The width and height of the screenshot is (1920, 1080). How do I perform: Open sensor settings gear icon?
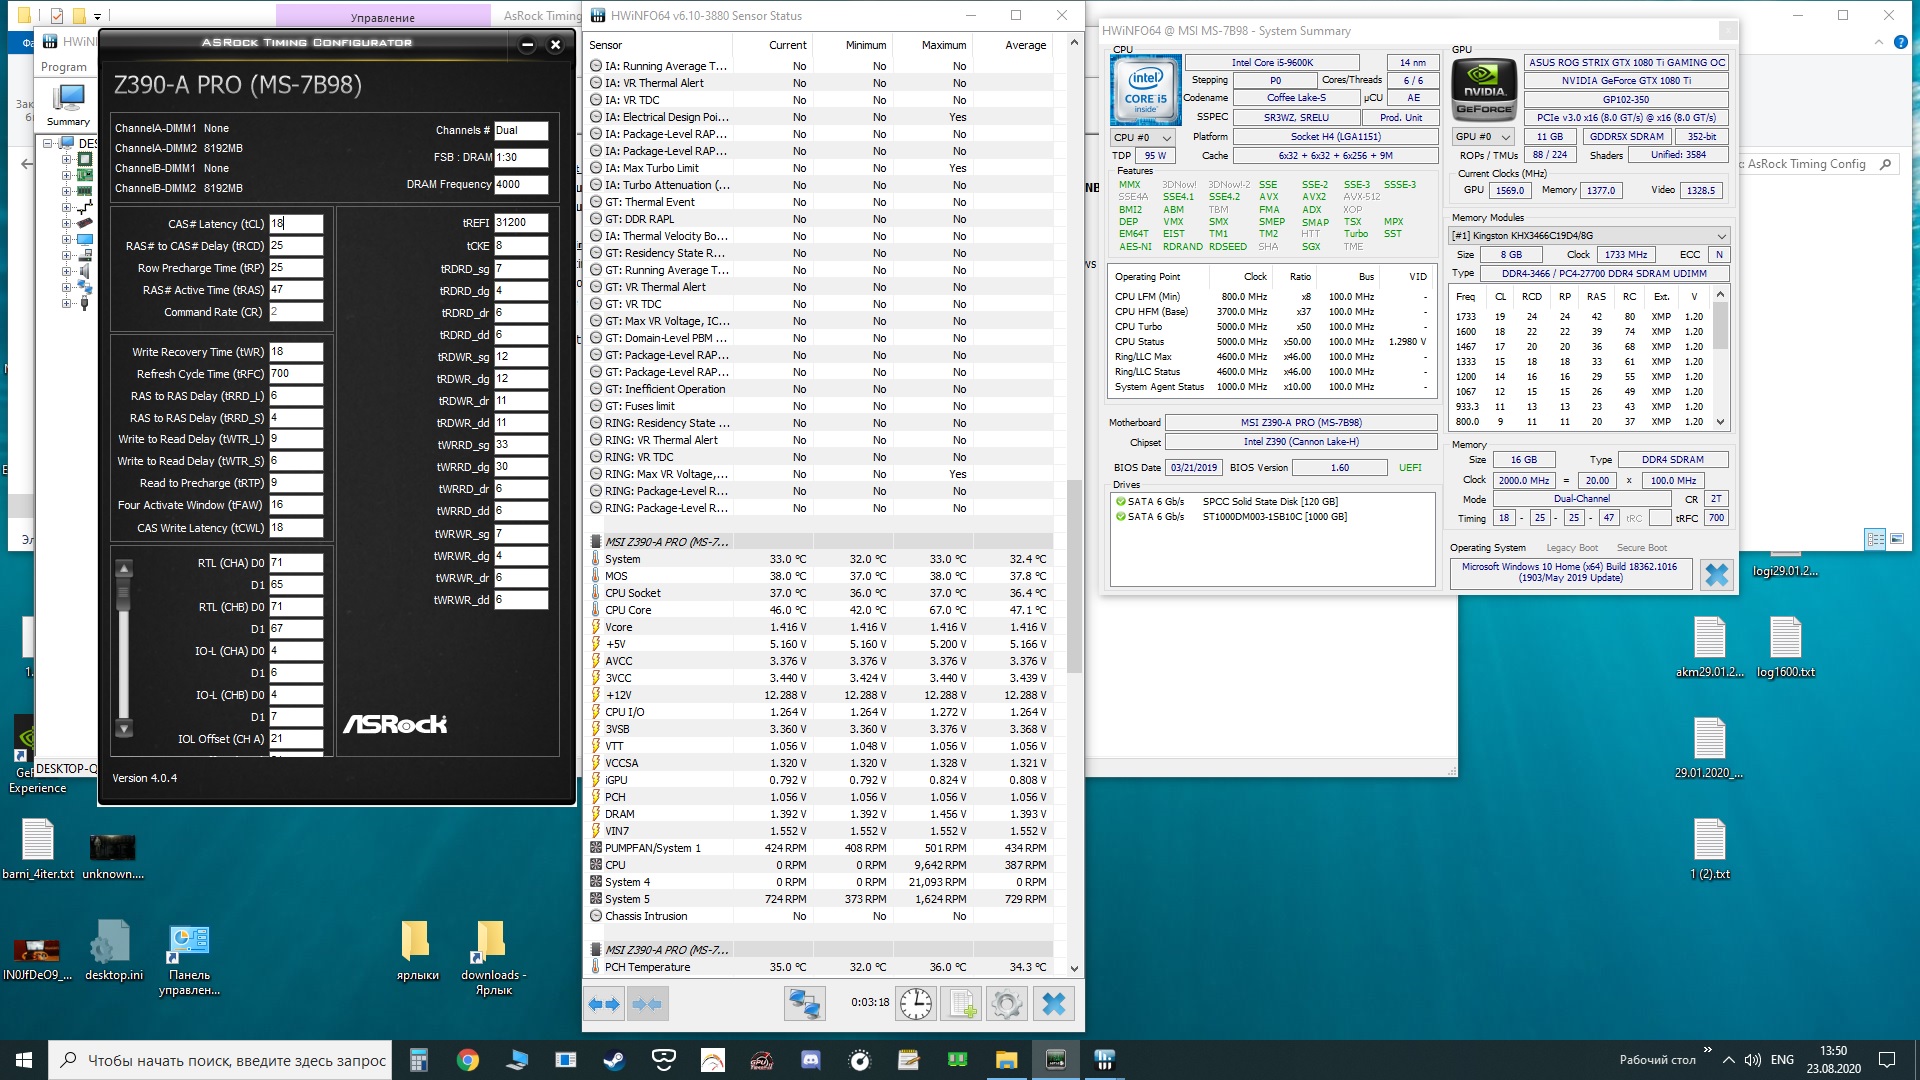point(1007,1004)
